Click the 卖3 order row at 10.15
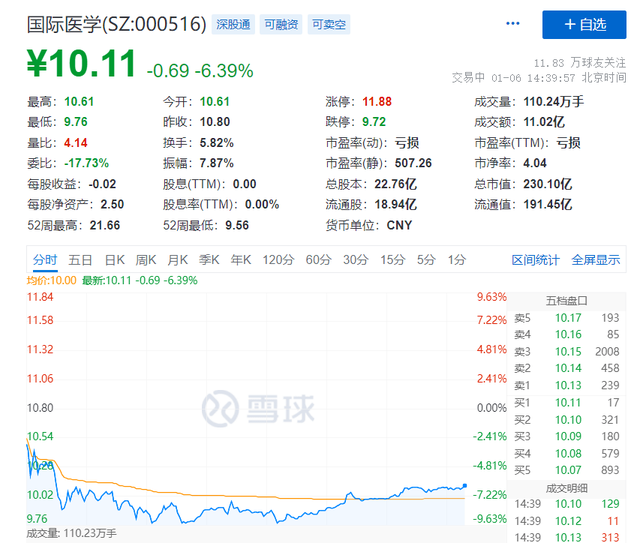The width and height of the screenshot is (640, 543). [567, 352]
